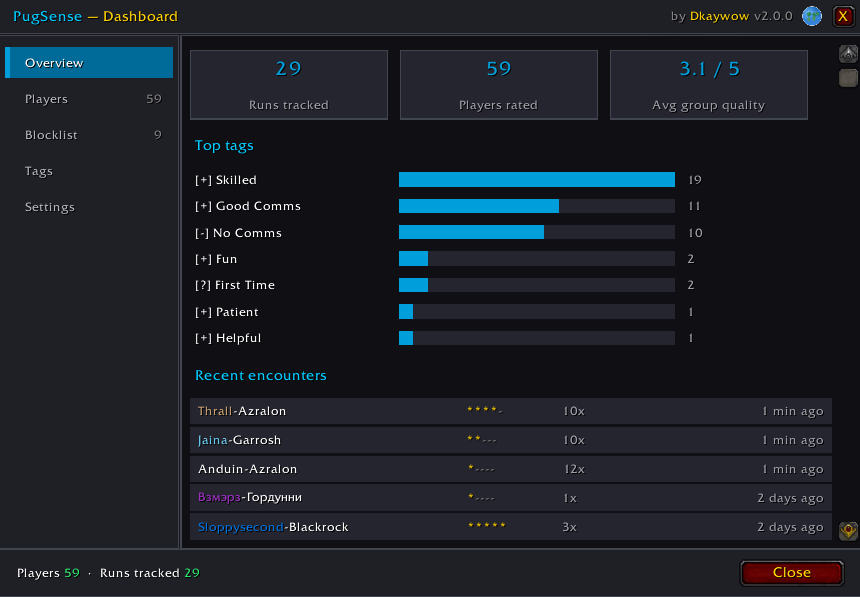Click the Dkaywow author name

point(719,16)
